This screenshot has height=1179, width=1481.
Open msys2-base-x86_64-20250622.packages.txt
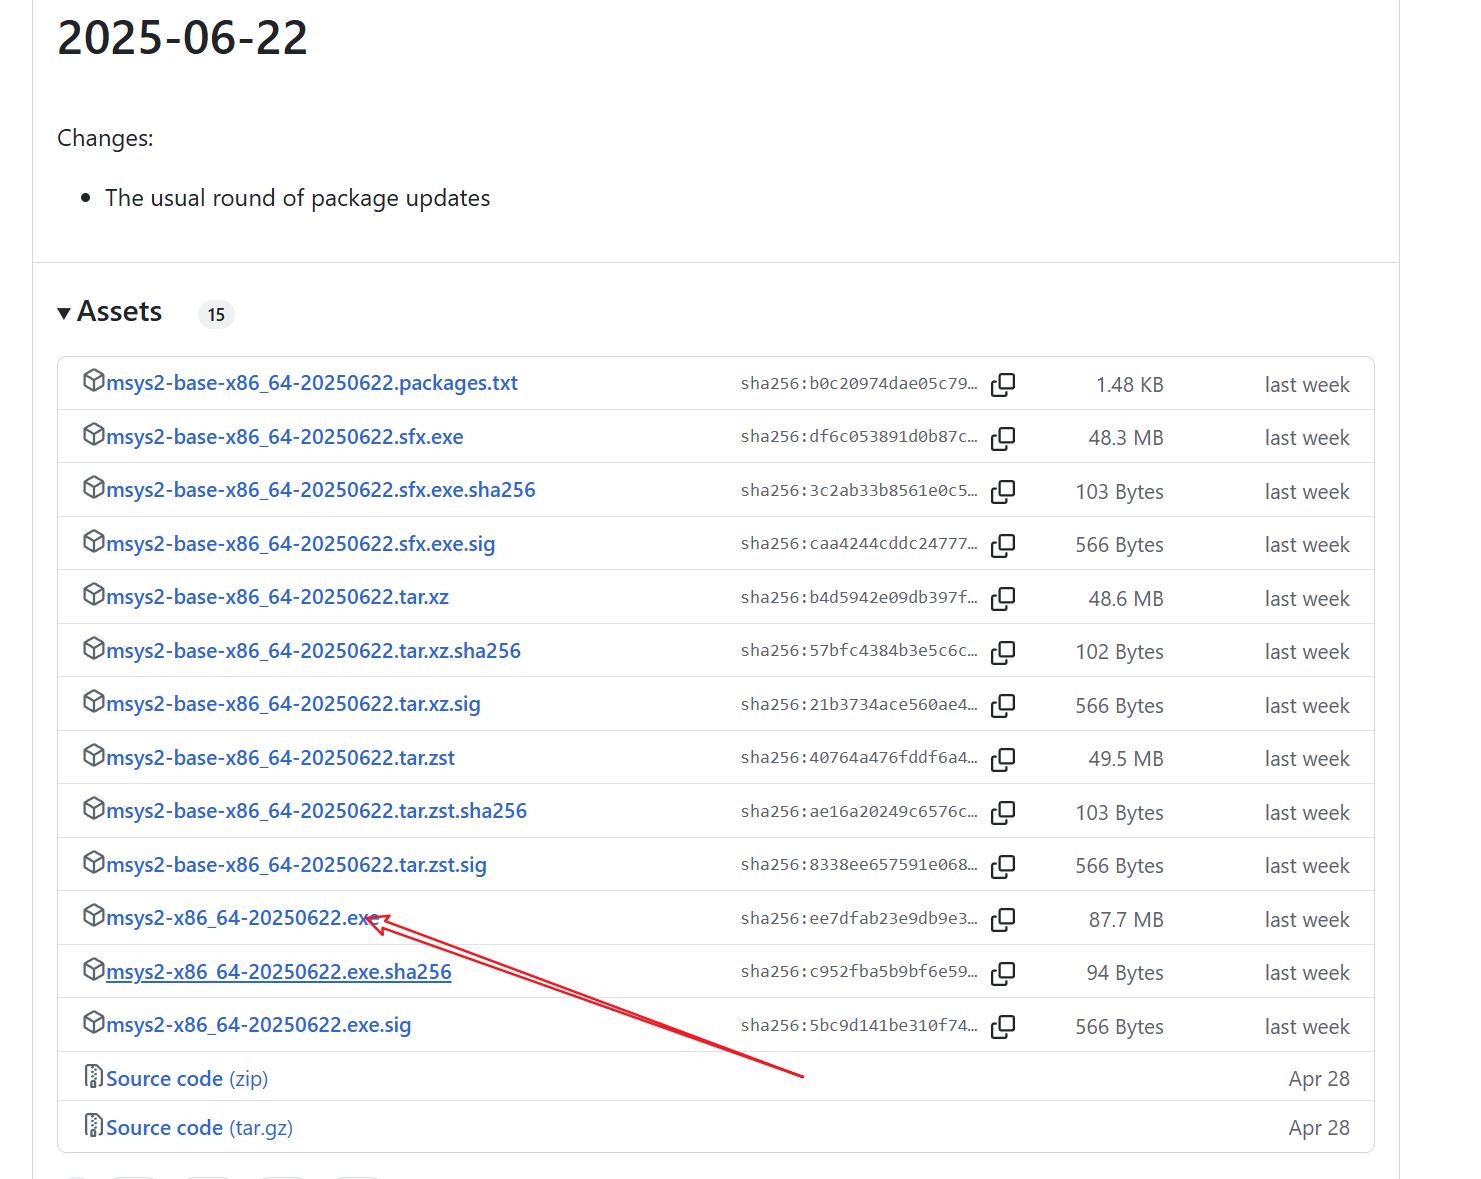[x=311, y=383]
